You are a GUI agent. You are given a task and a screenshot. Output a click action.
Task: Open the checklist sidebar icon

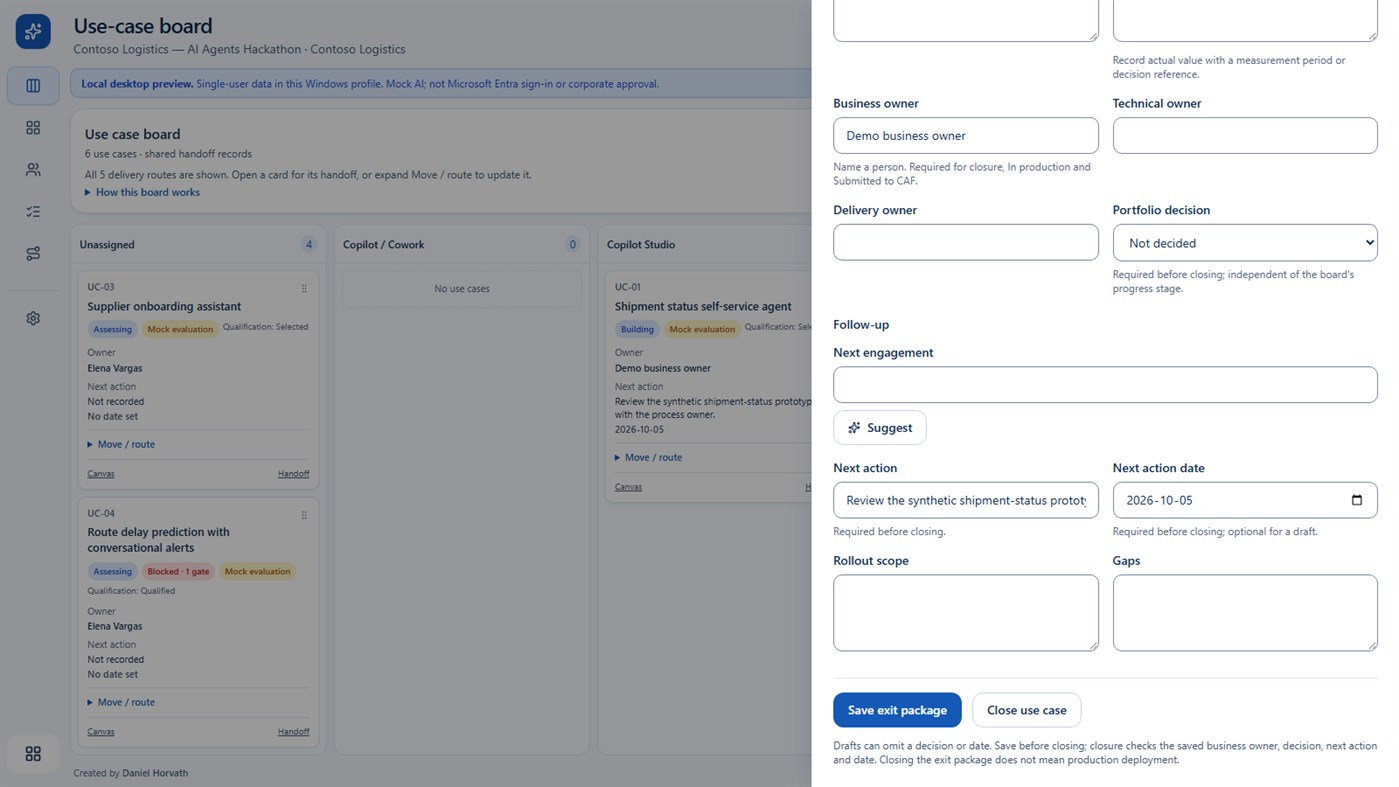(x=33, y=212)
